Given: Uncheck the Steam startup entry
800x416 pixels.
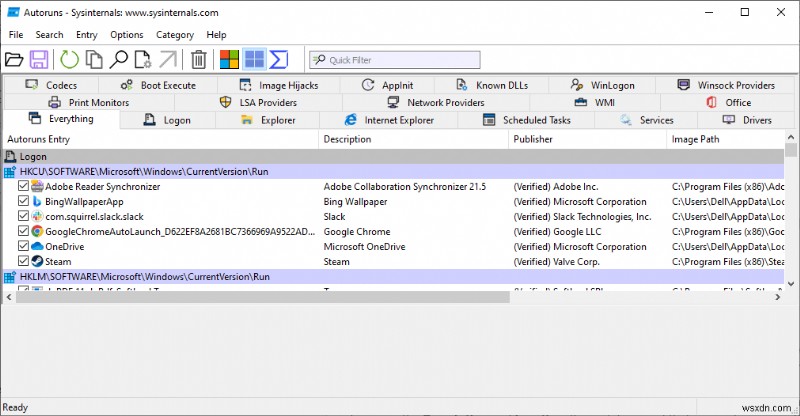Looking at the screenshot, I should (x=23, y=261).
